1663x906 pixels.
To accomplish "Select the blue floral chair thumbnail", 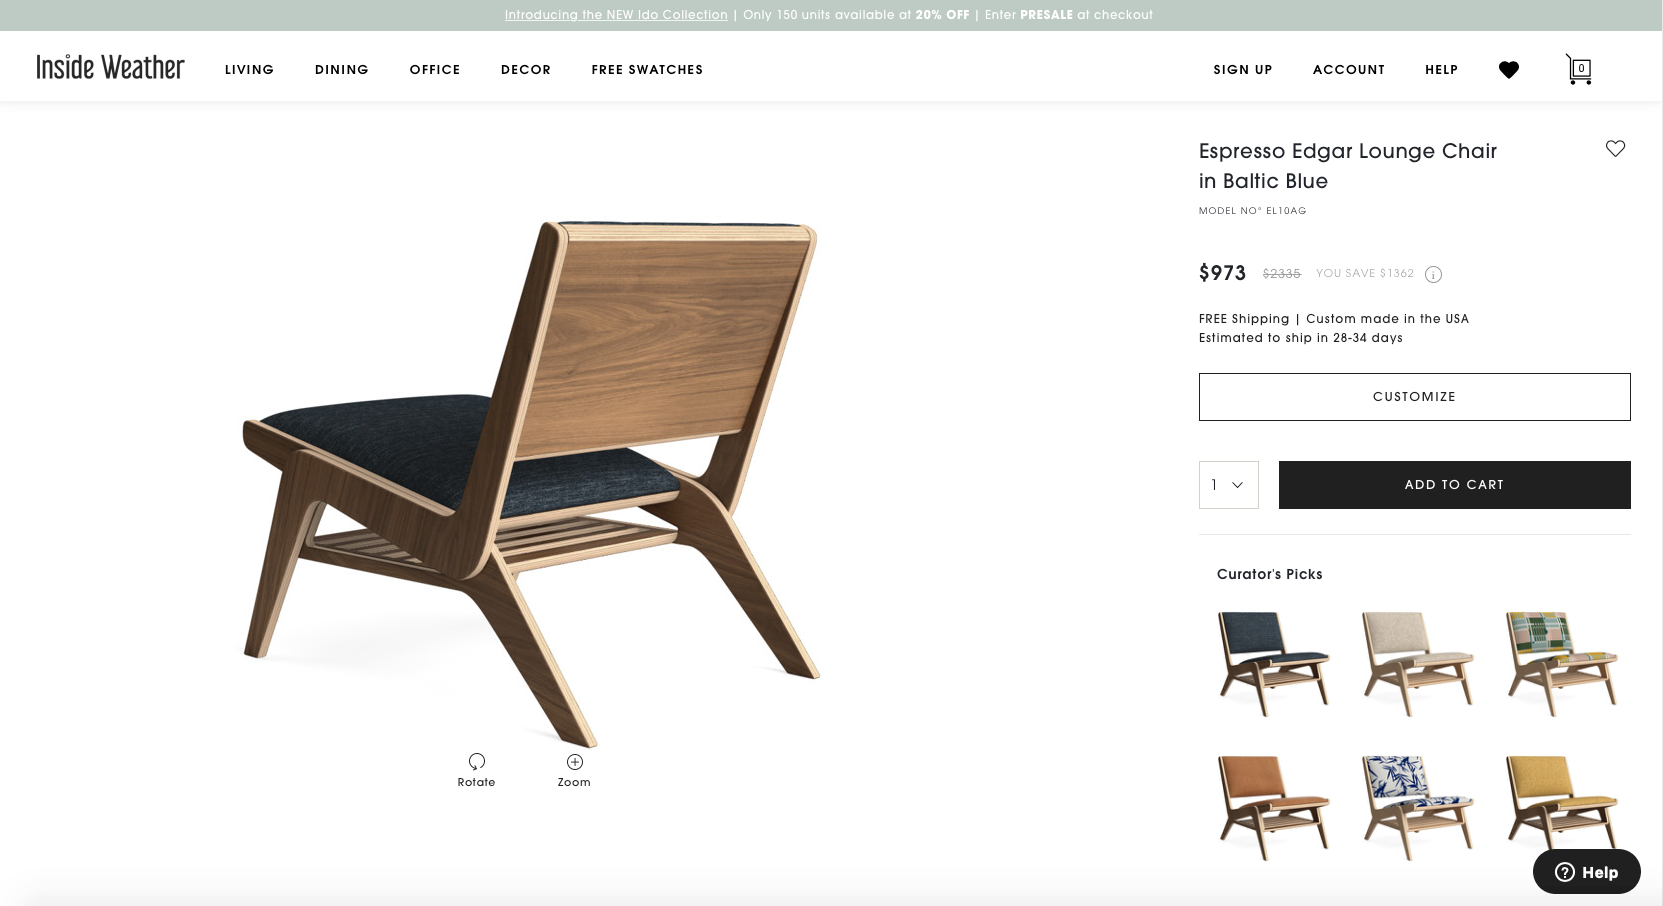I will tap(1417, 807).
